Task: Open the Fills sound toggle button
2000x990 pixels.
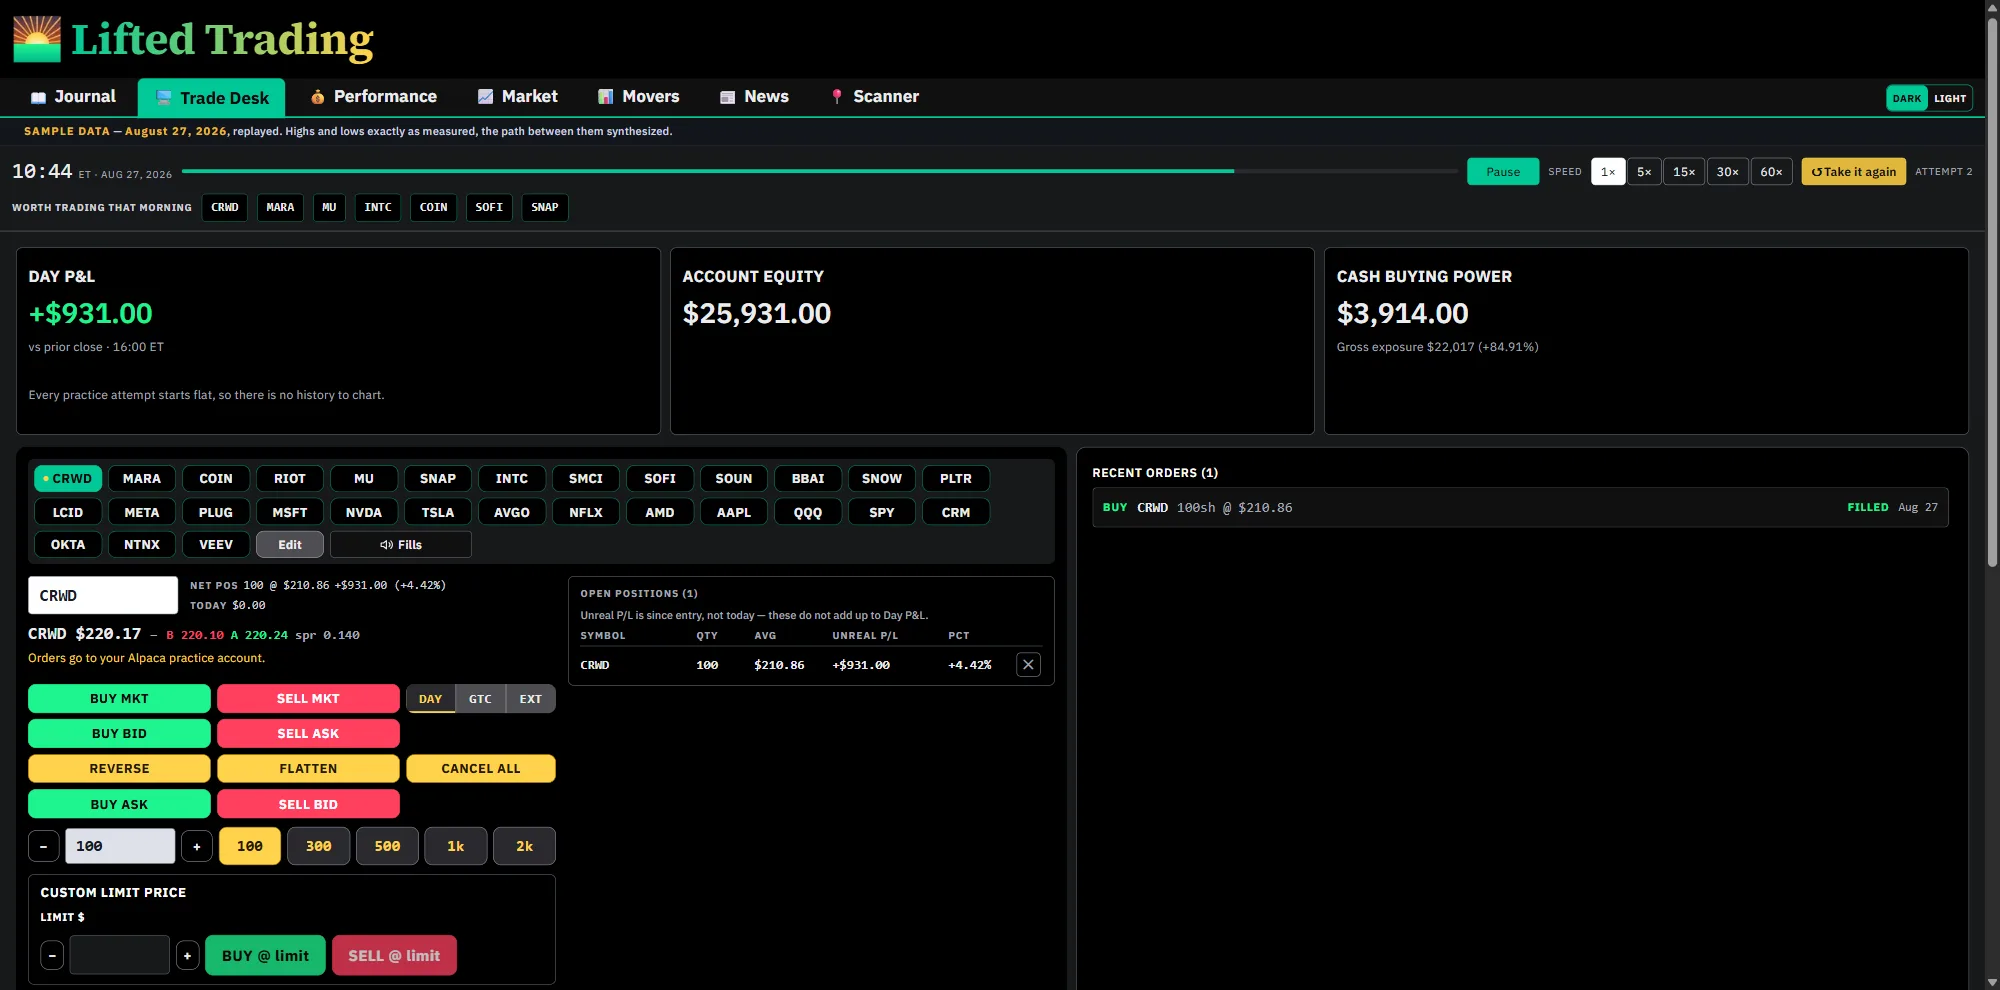Action: click(401, 545)
